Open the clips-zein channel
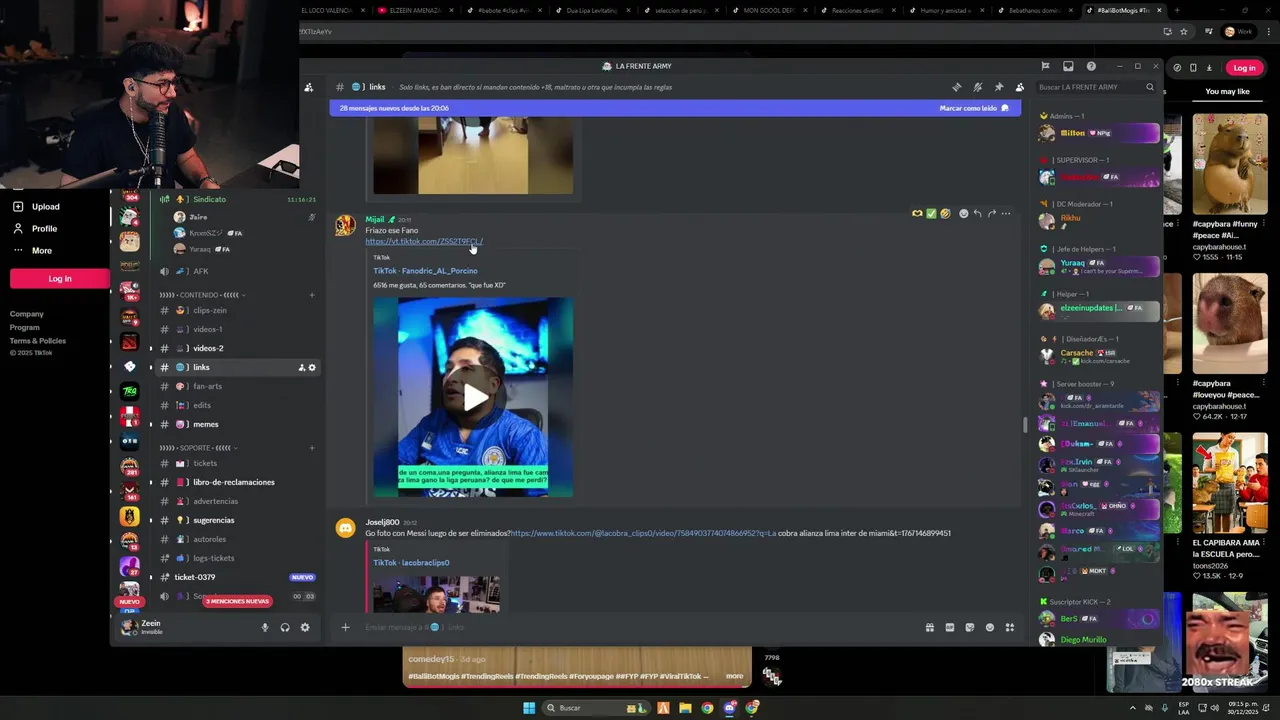Image resolution: width=1280 pixels, height=720 pixels. (237, 310)
